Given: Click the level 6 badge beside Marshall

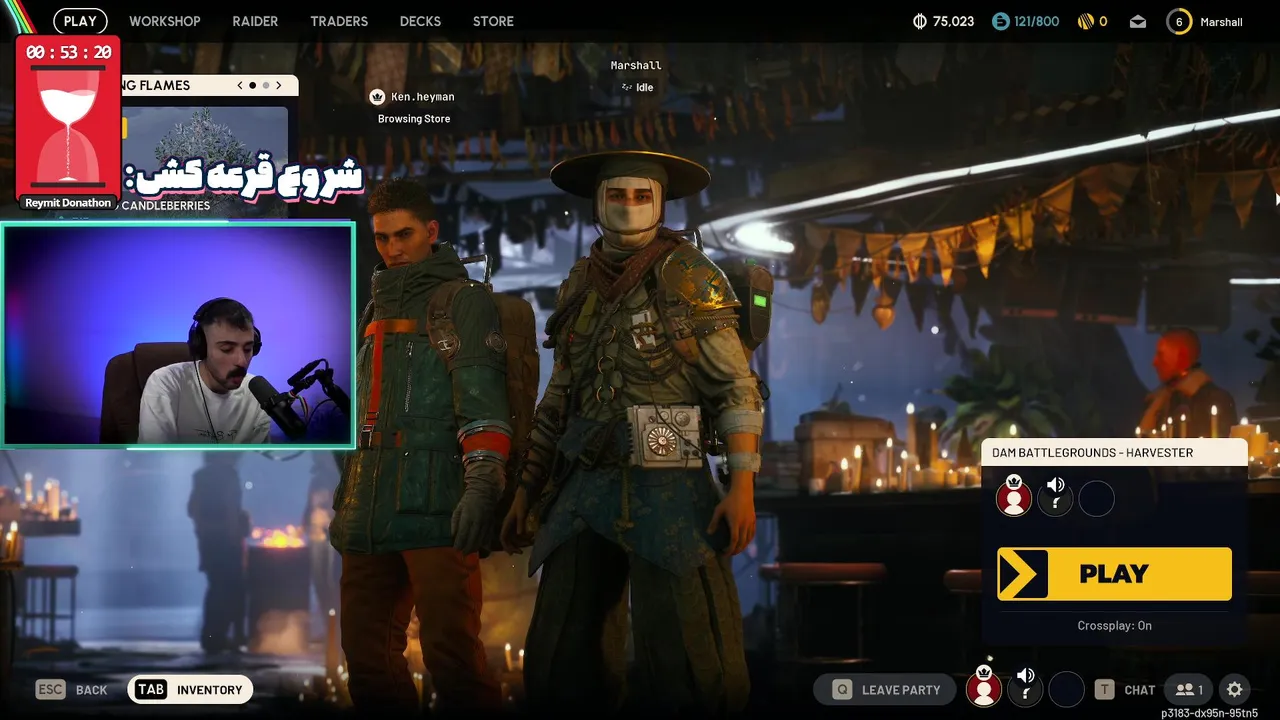Looking at the screenshot, I should pyautogui.click(x=1179, y=21).
